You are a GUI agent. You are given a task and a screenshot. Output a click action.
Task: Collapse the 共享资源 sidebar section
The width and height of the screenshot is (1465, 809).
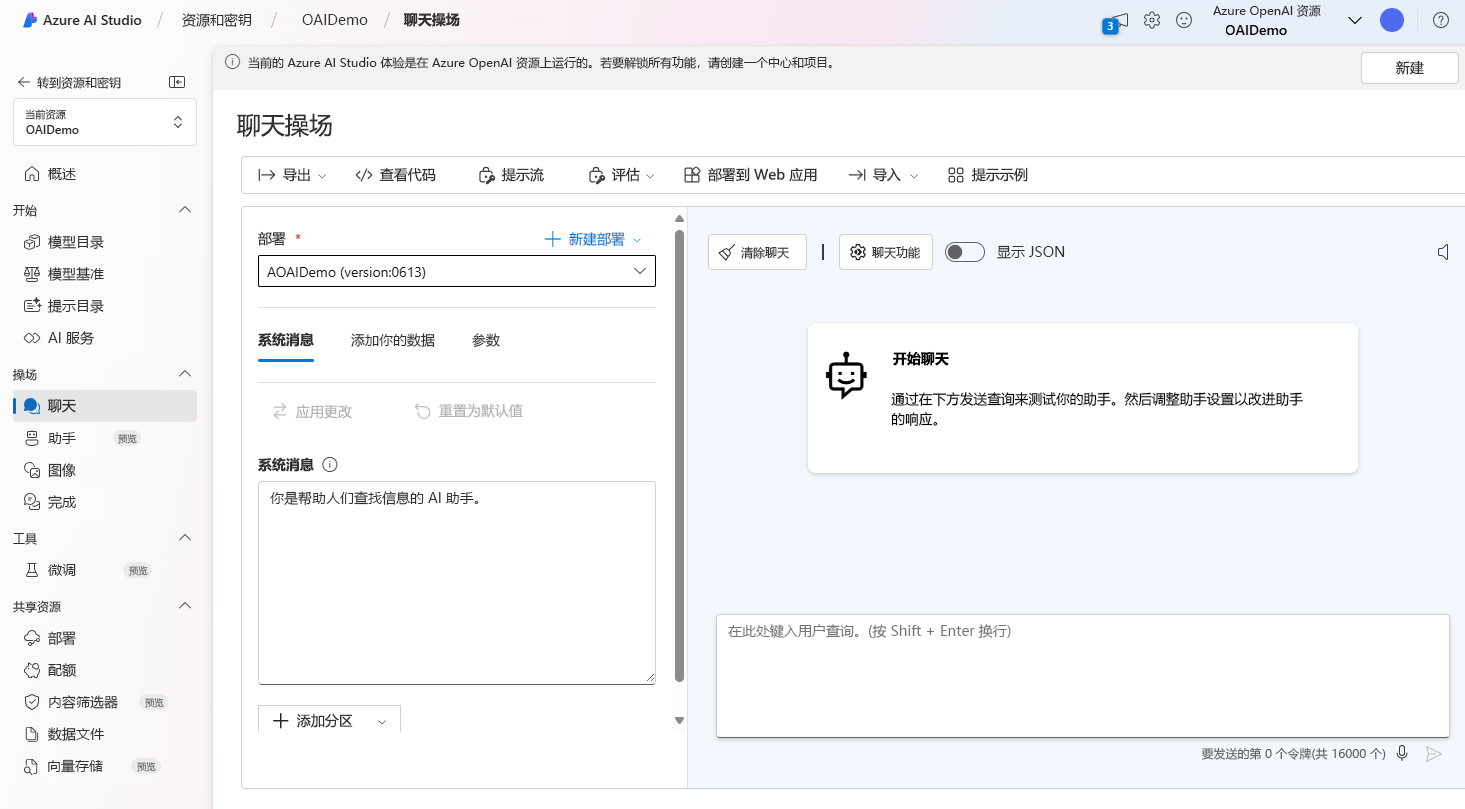(185, 606)
